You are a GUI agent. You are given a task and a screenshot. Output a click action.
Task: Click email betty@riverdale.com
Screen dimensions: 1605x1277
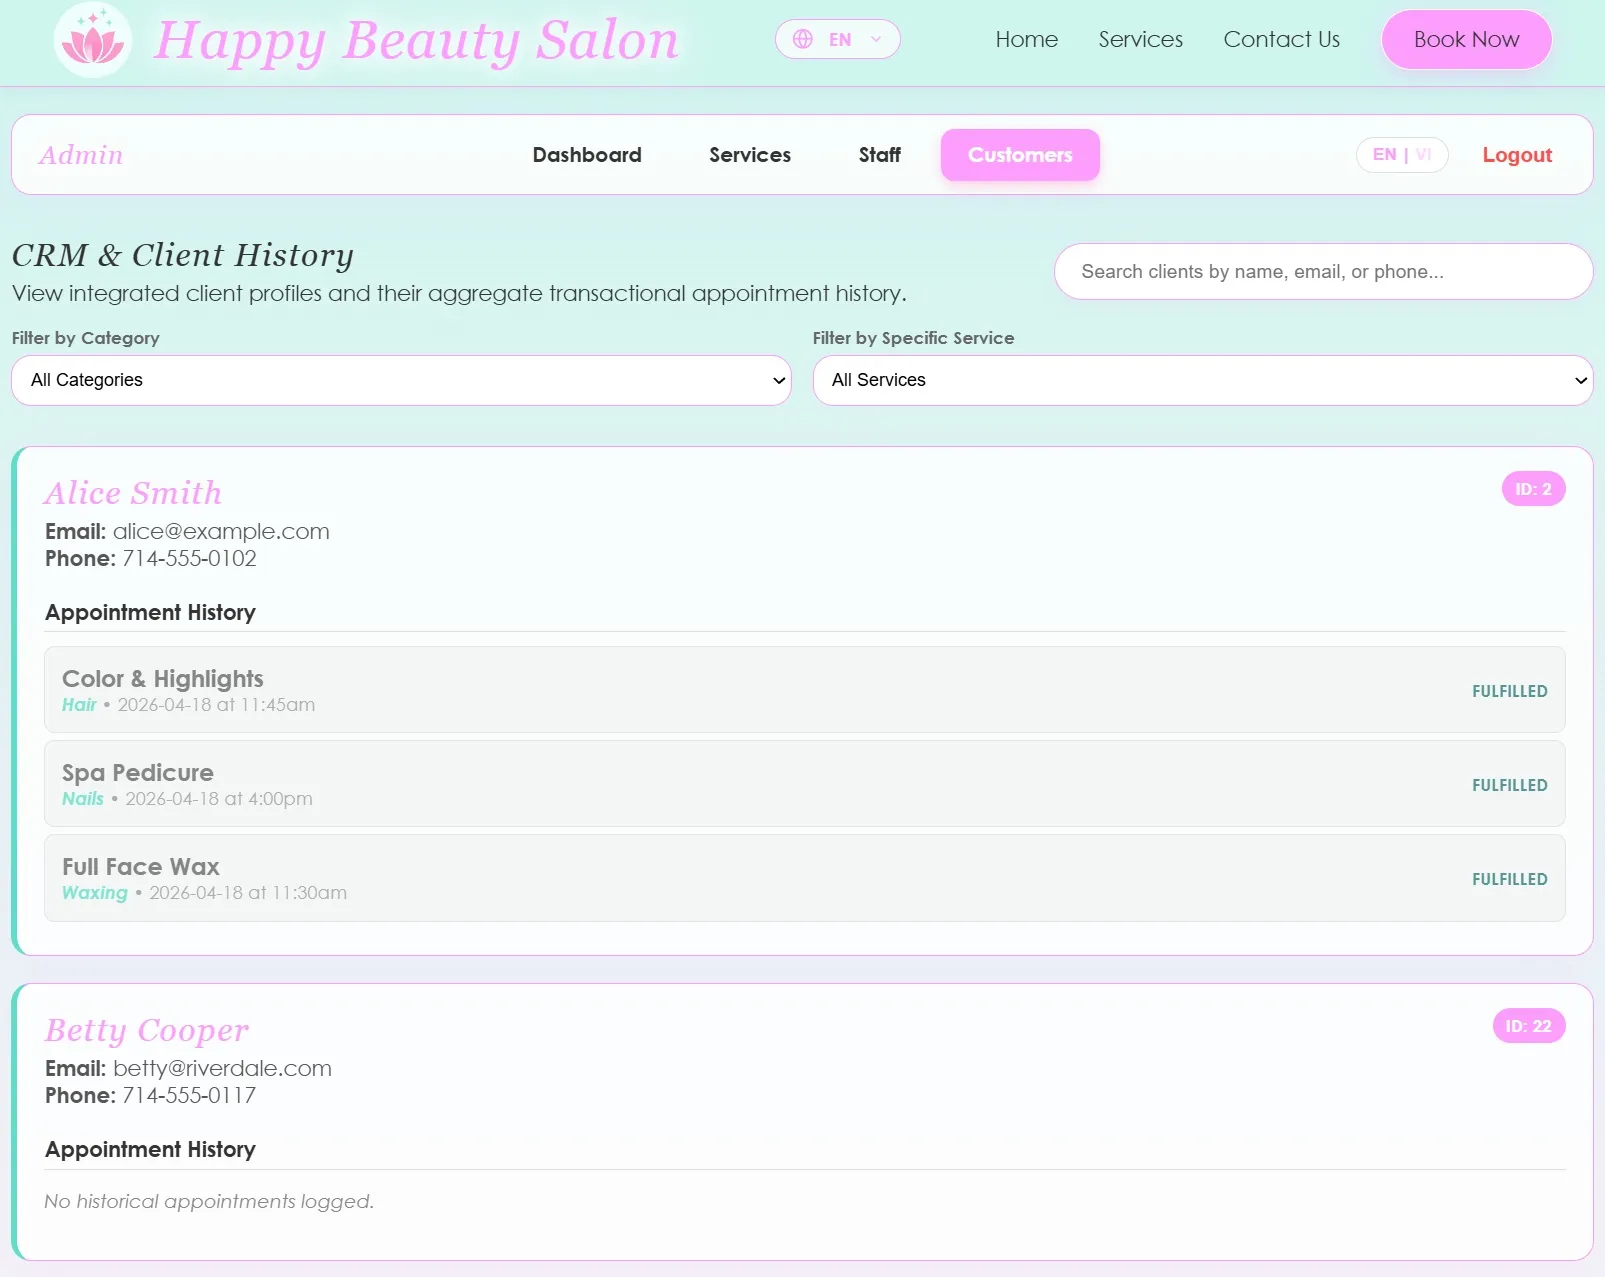(x=222, y=1068)
